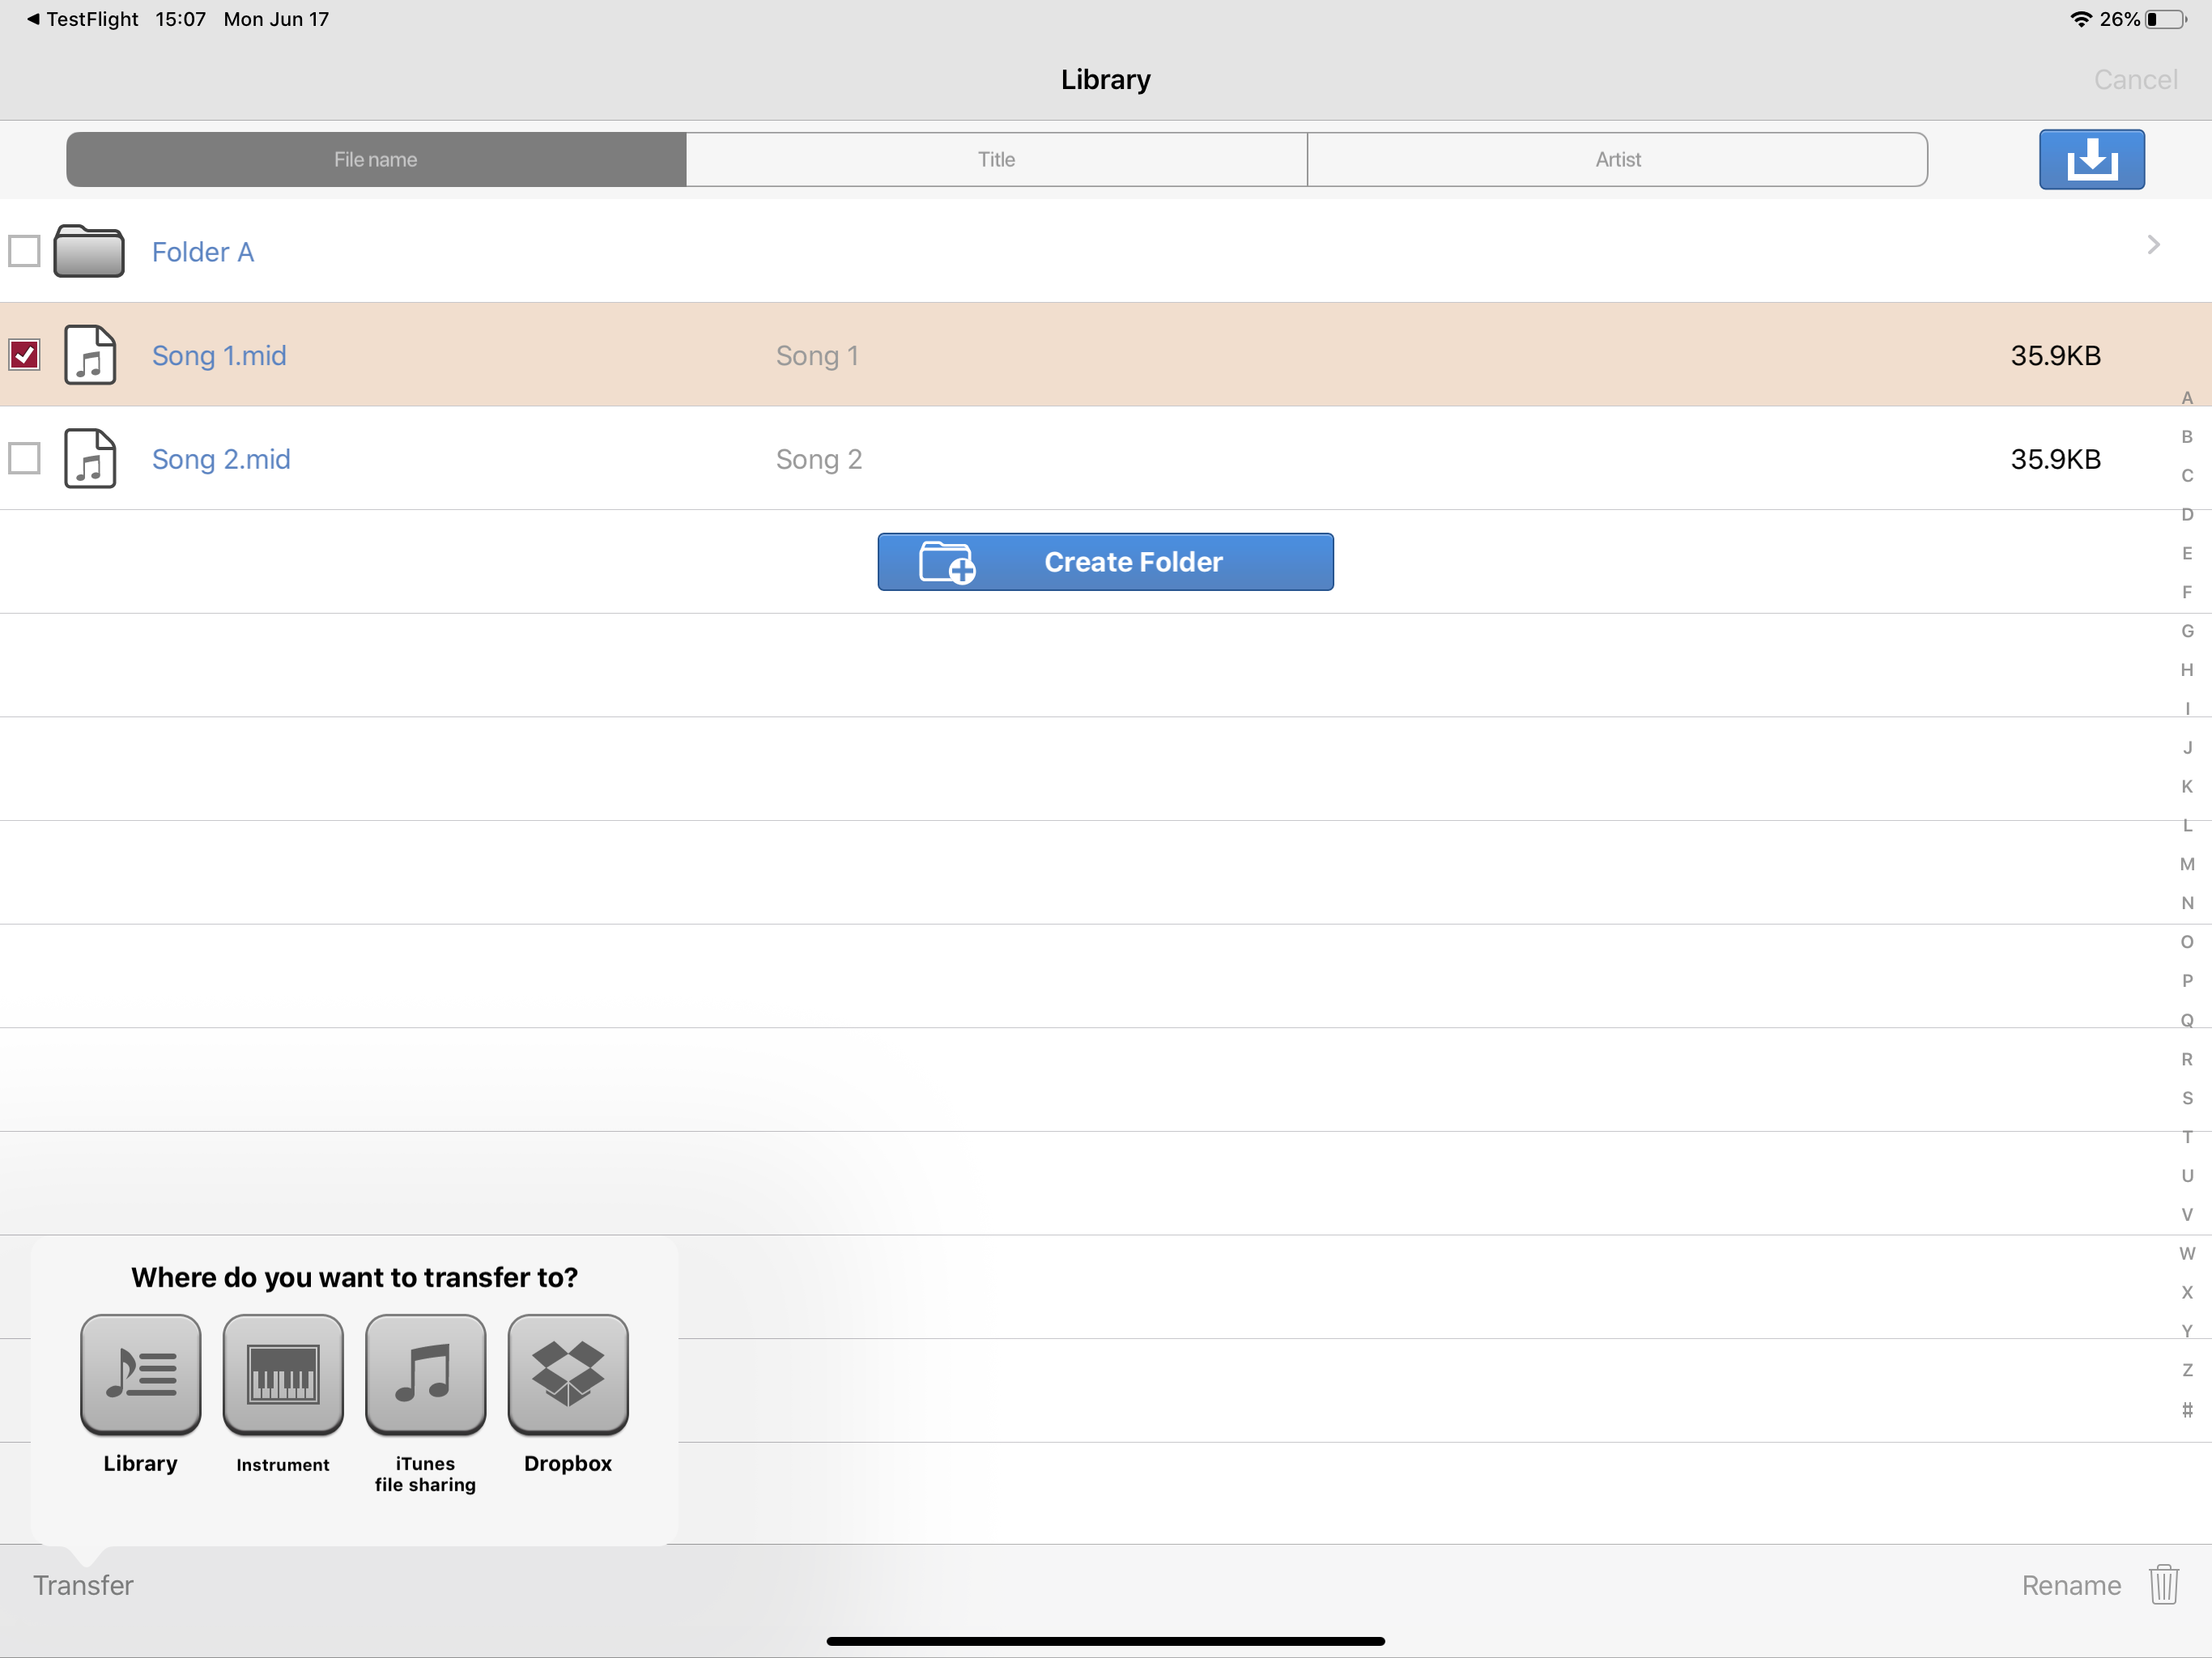
Task: Tap the 35.9KB size for Song 1
Action: pos(2055,355)
